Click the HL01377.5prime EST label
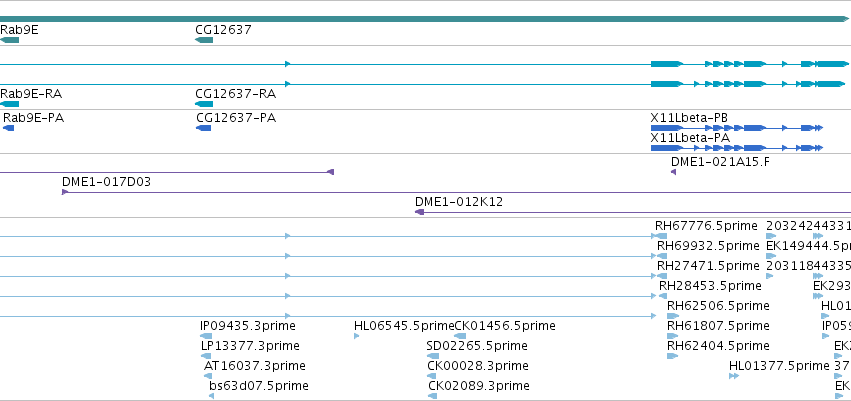This screenshot has height=401, width=851. [779, 366]
